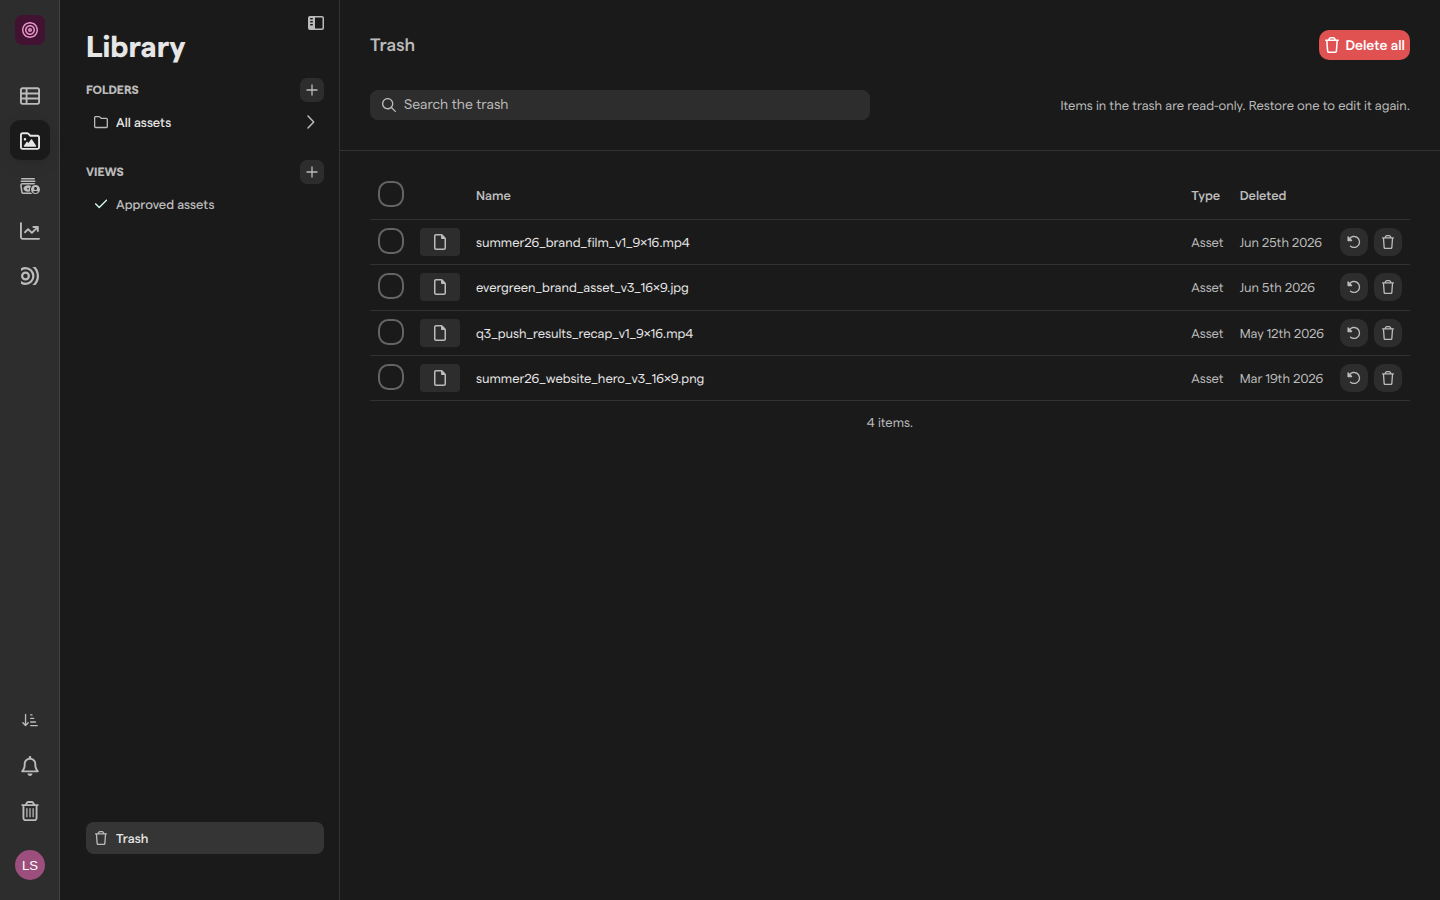Click the app logo icon
Screen dimensions: 1440x900
[30, 30]
